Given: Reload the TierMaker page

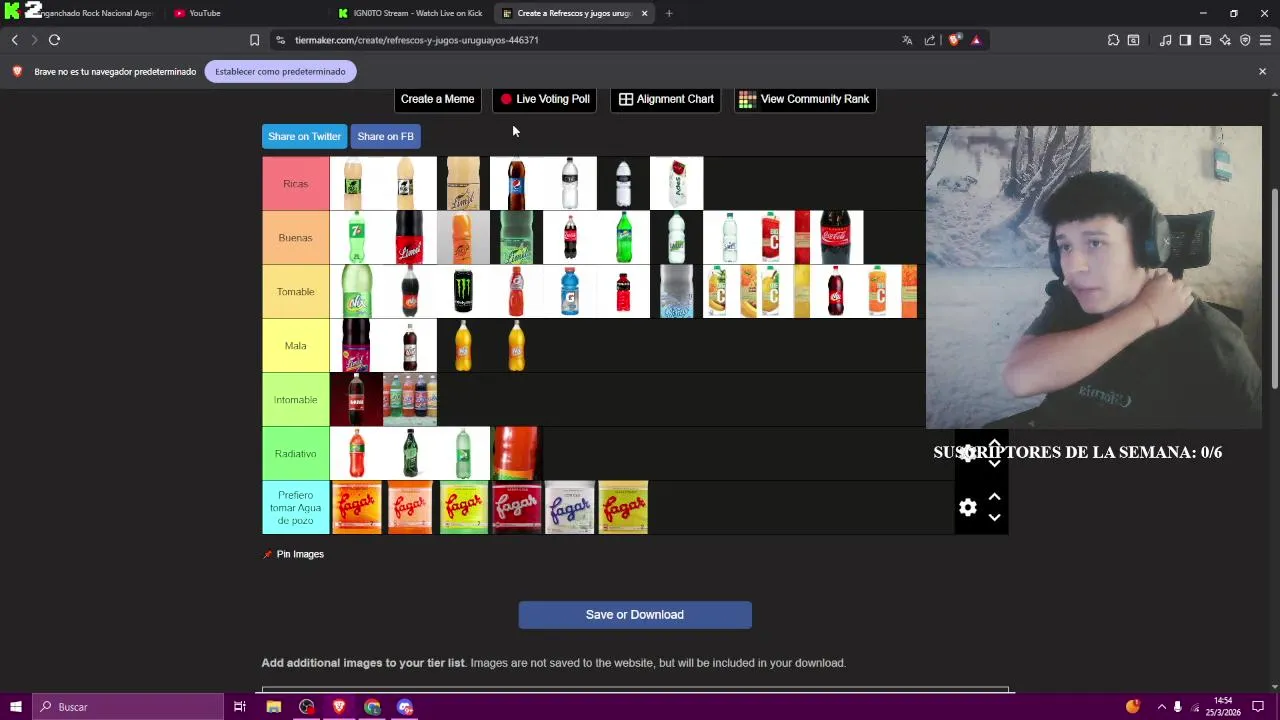Looking at the screenshot, I should point(54,40).
